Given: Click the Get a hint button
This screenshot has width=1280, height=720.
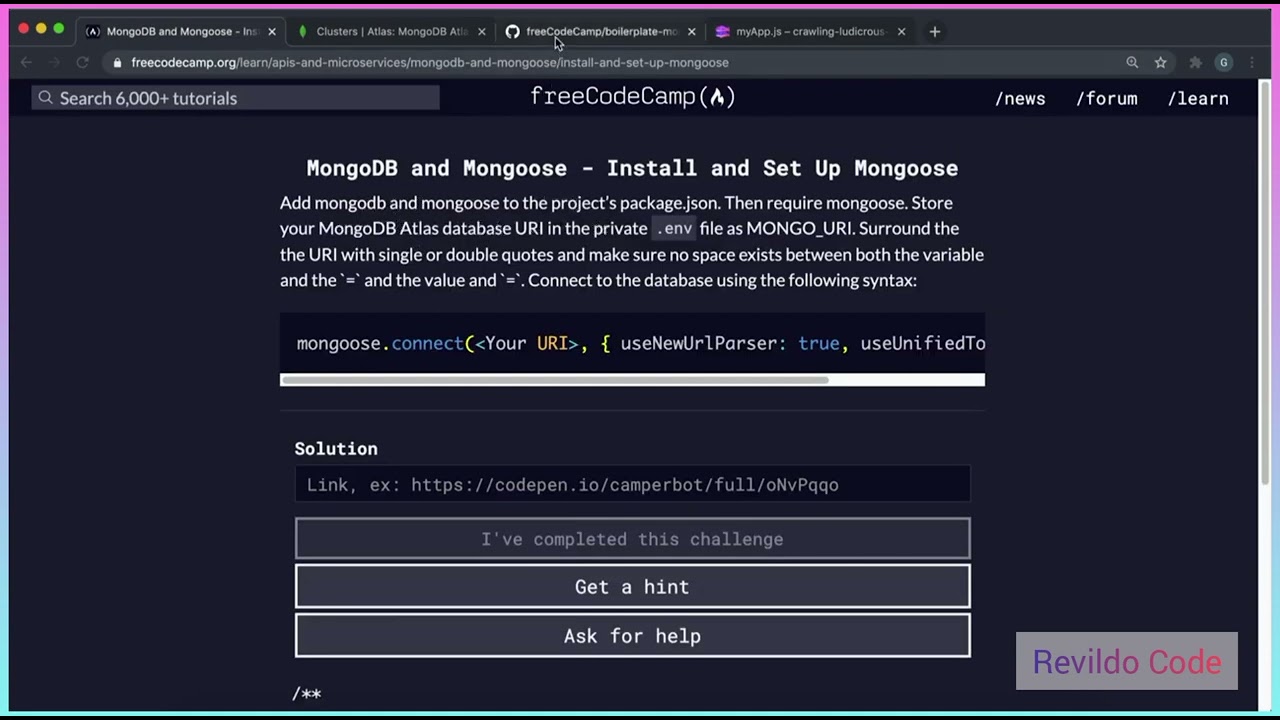Looking at the screenshot, I should (x=632, y=587).
